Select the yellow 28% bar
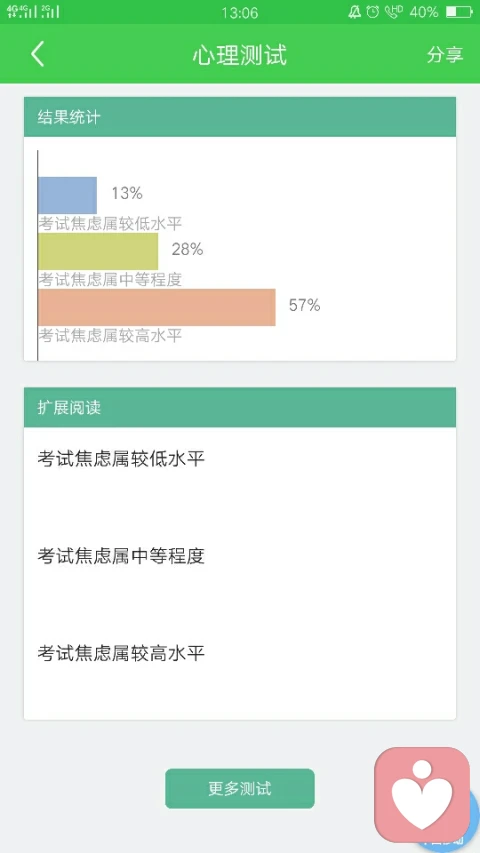The image size is (480, 853). (x=98, y=251)
